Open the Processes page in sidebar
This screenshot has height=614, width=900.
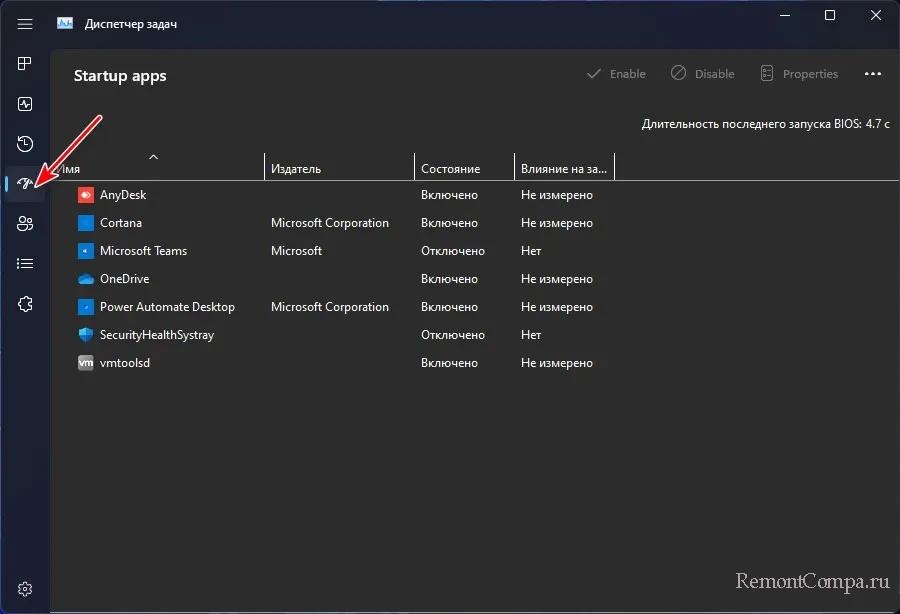point(25,64)
